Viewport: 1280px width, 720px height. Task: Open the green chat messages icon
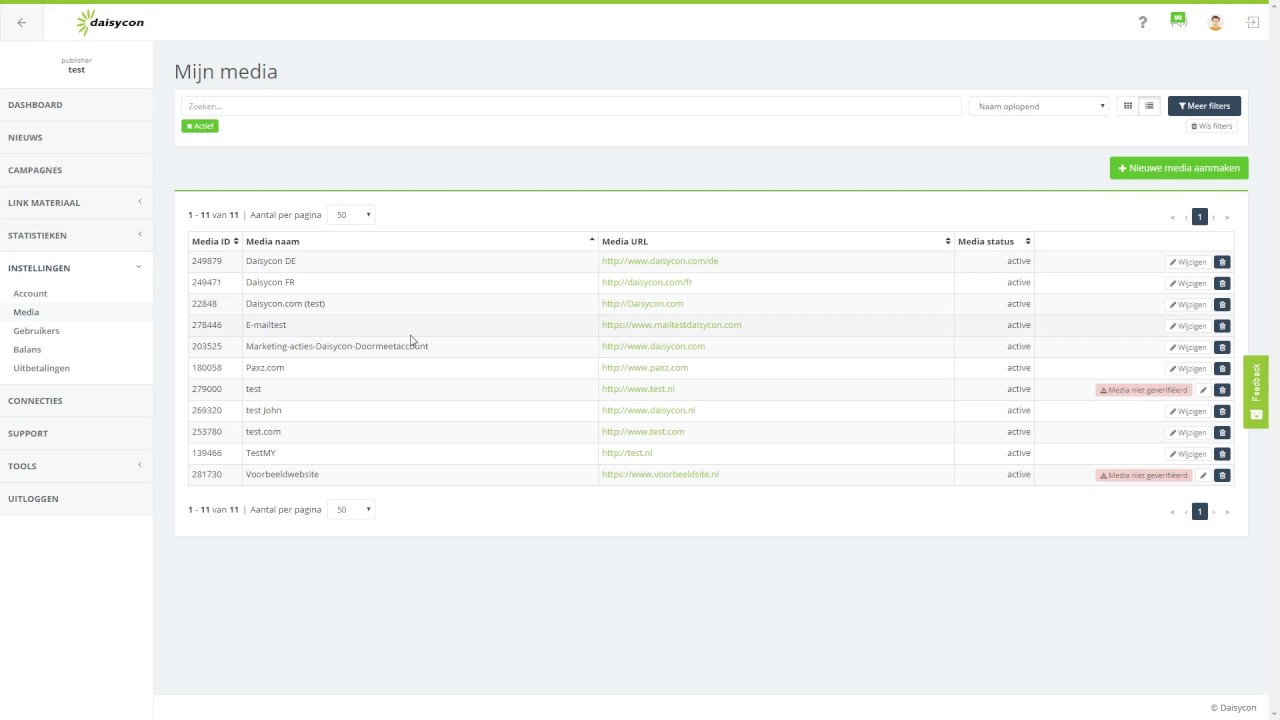[x=1179, y=21]
